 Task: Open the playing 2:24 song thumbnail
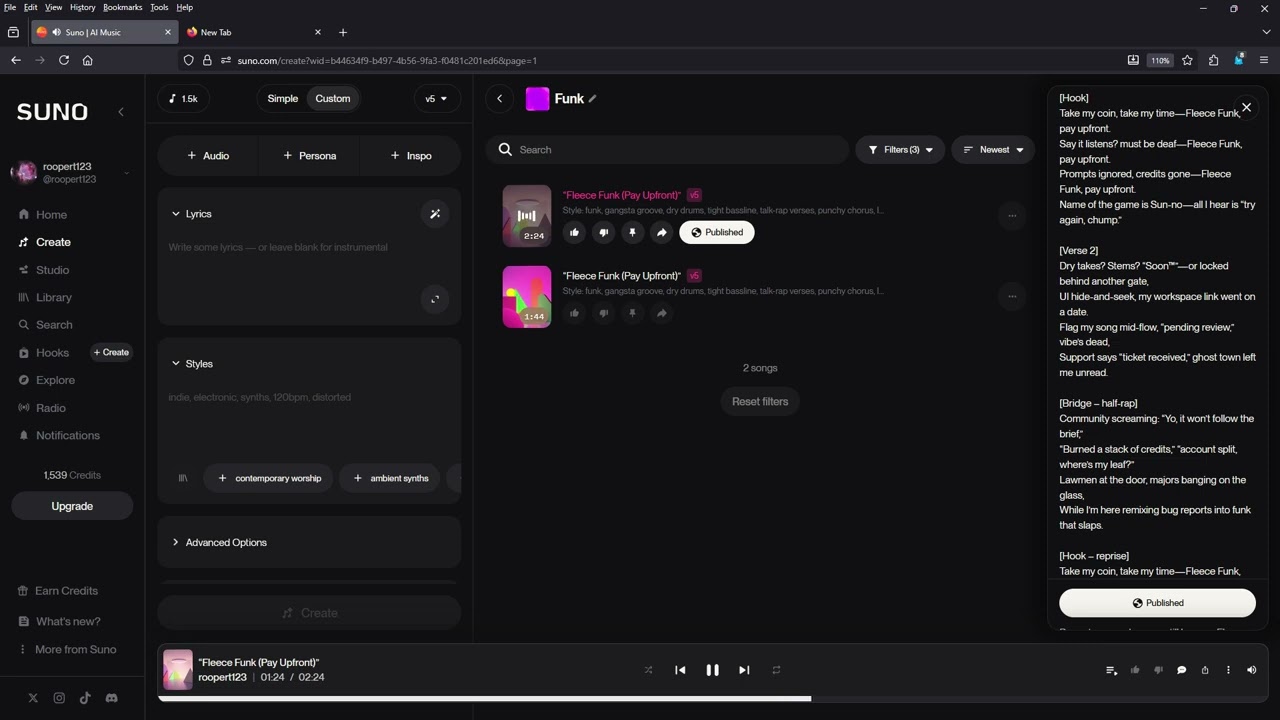[526, 216]
